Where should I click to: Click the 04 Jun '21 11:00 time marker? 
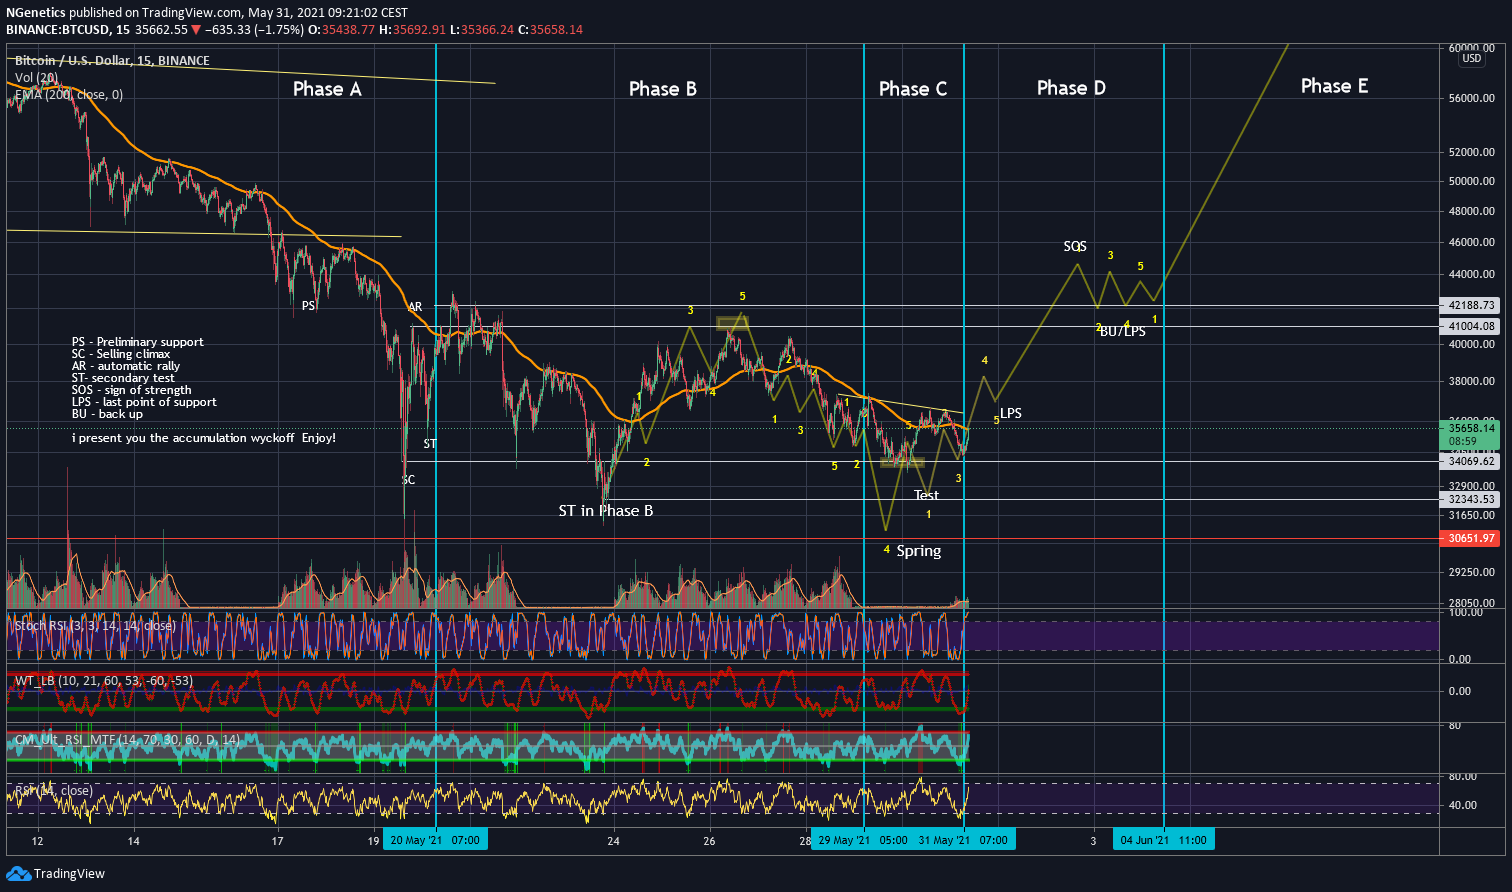(x=1164, y=840)
